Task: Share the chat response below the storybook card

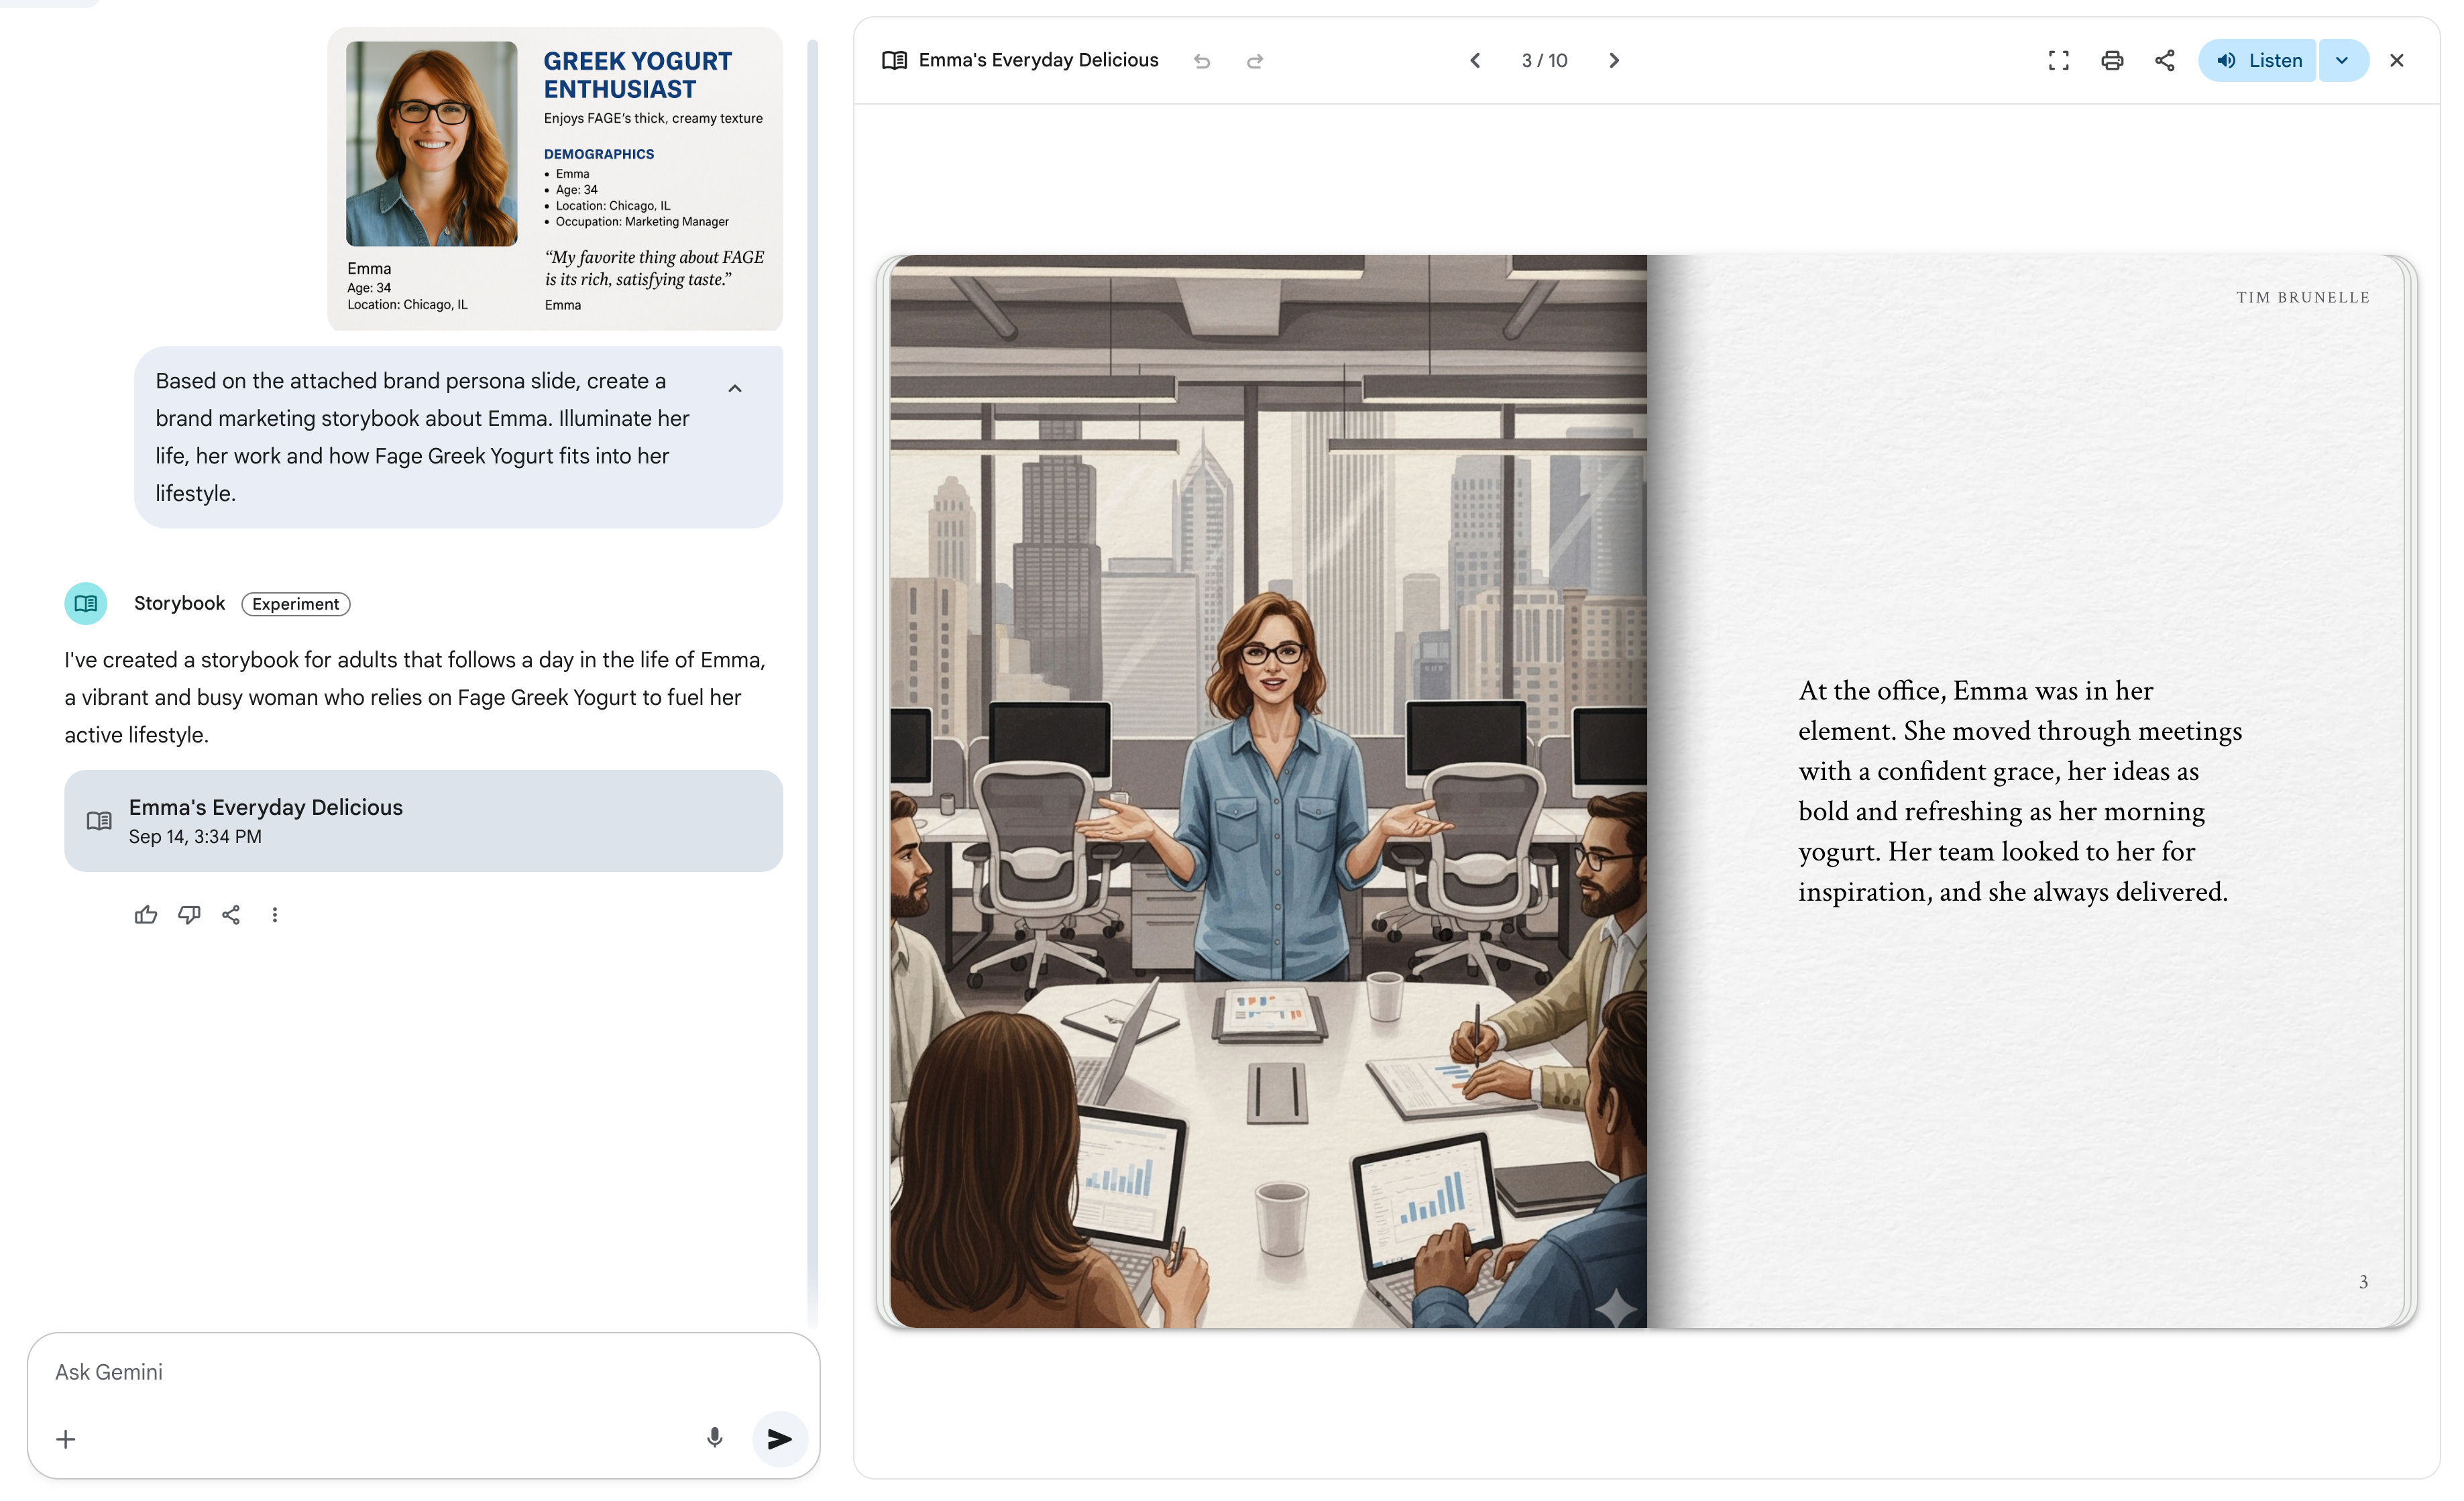Action: click(231, 915)
